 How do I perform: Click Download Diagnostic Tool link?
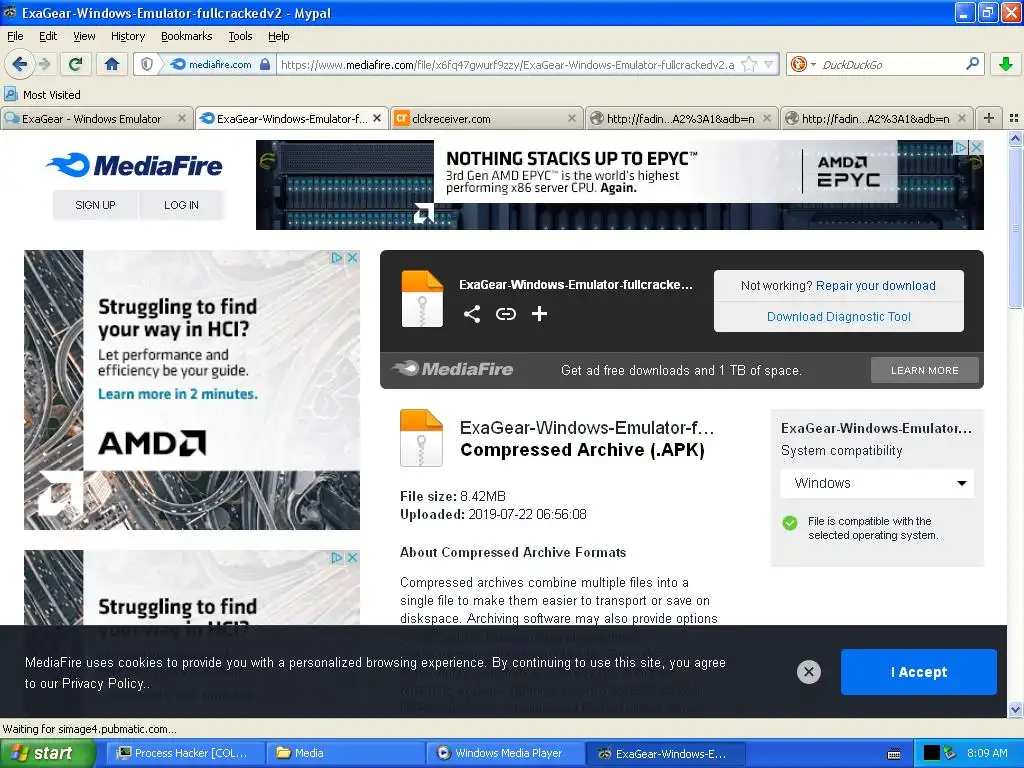click(x=839, y=317)
